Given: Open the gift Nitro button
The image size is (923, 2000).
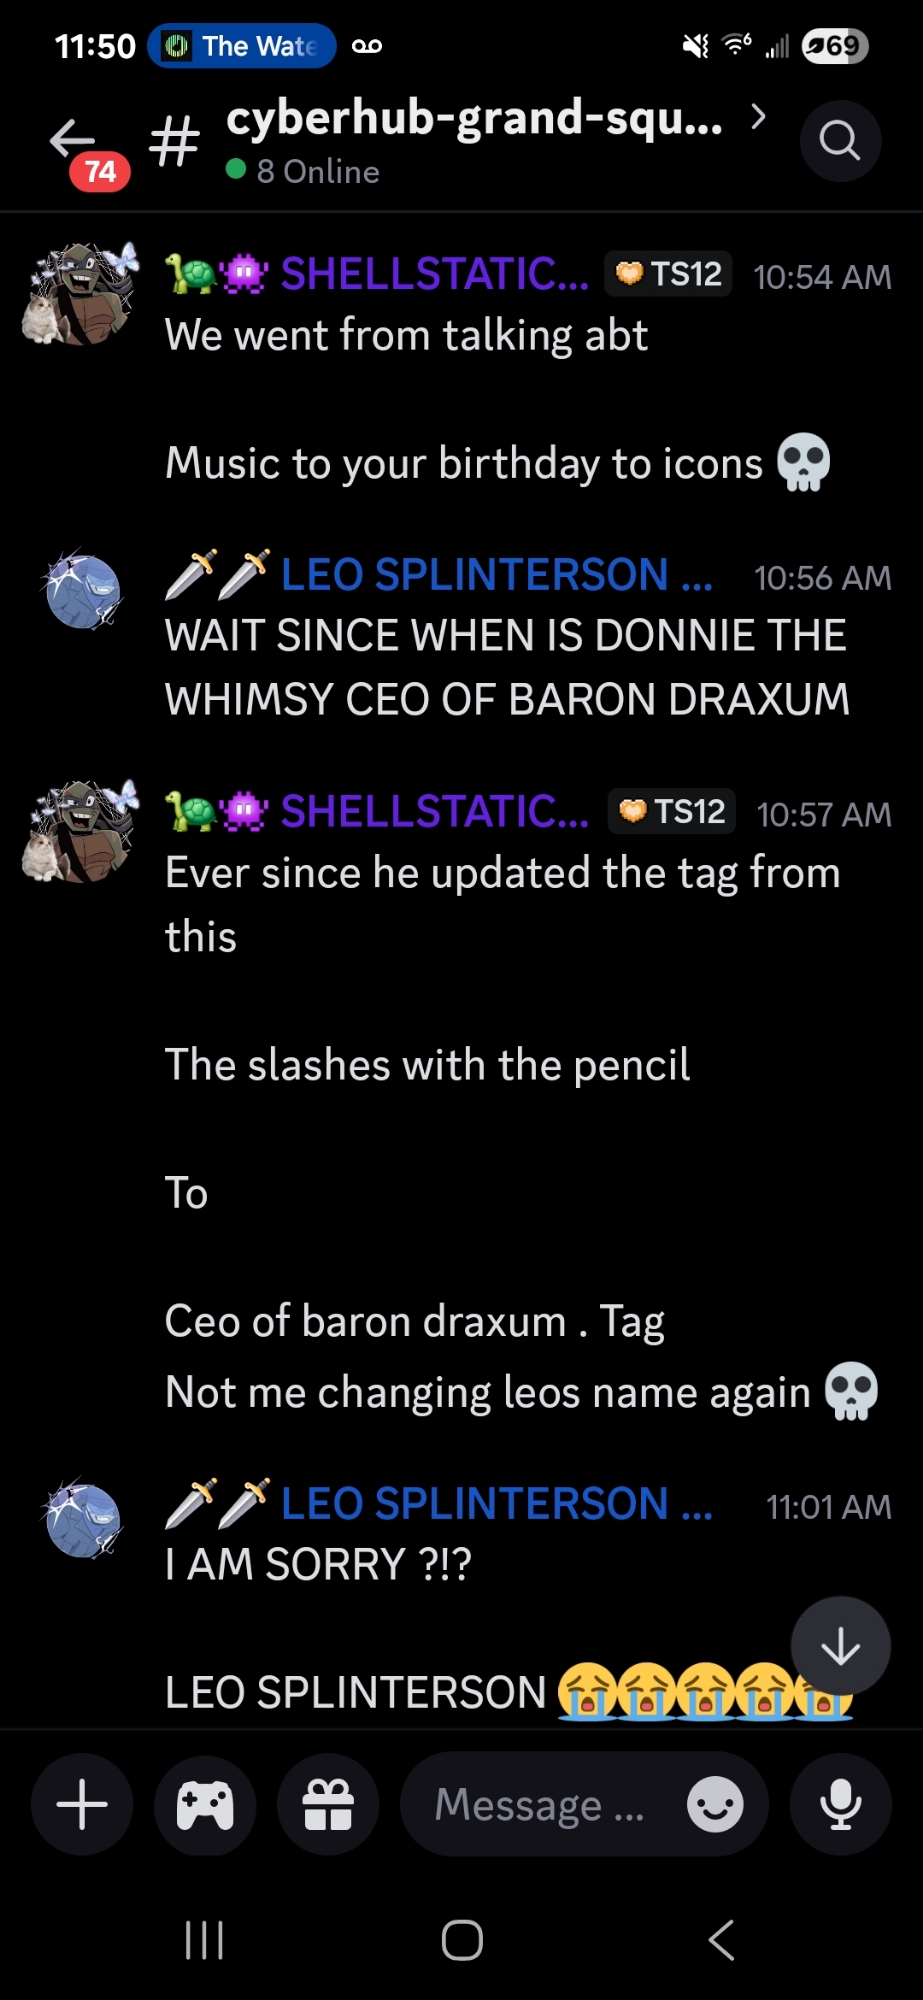Looking at the screenshot, I should point(328,1805).
